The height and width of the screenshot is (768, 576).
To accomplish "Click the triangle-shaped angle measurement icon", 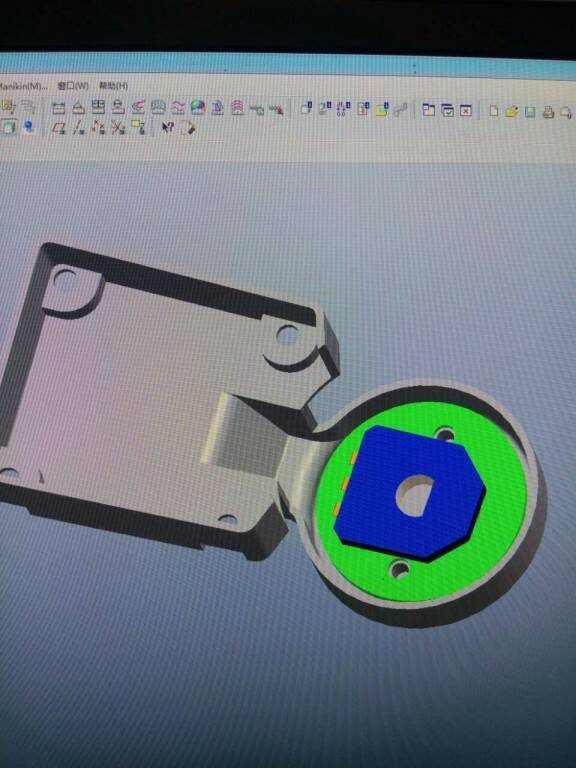I will [x=78, y=107].
